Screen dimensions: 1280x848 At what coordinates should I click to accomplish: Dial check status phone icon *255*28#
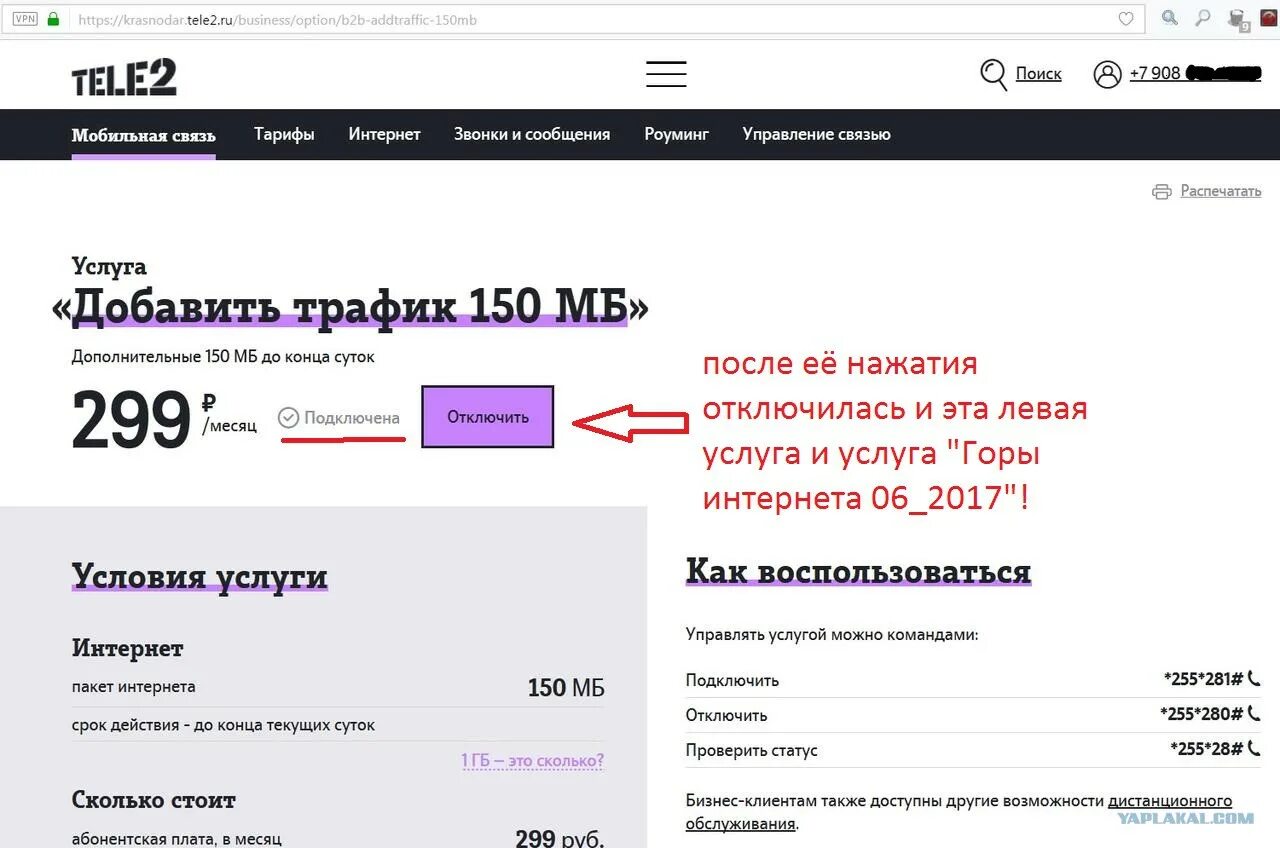click(x=1254, y=749)
